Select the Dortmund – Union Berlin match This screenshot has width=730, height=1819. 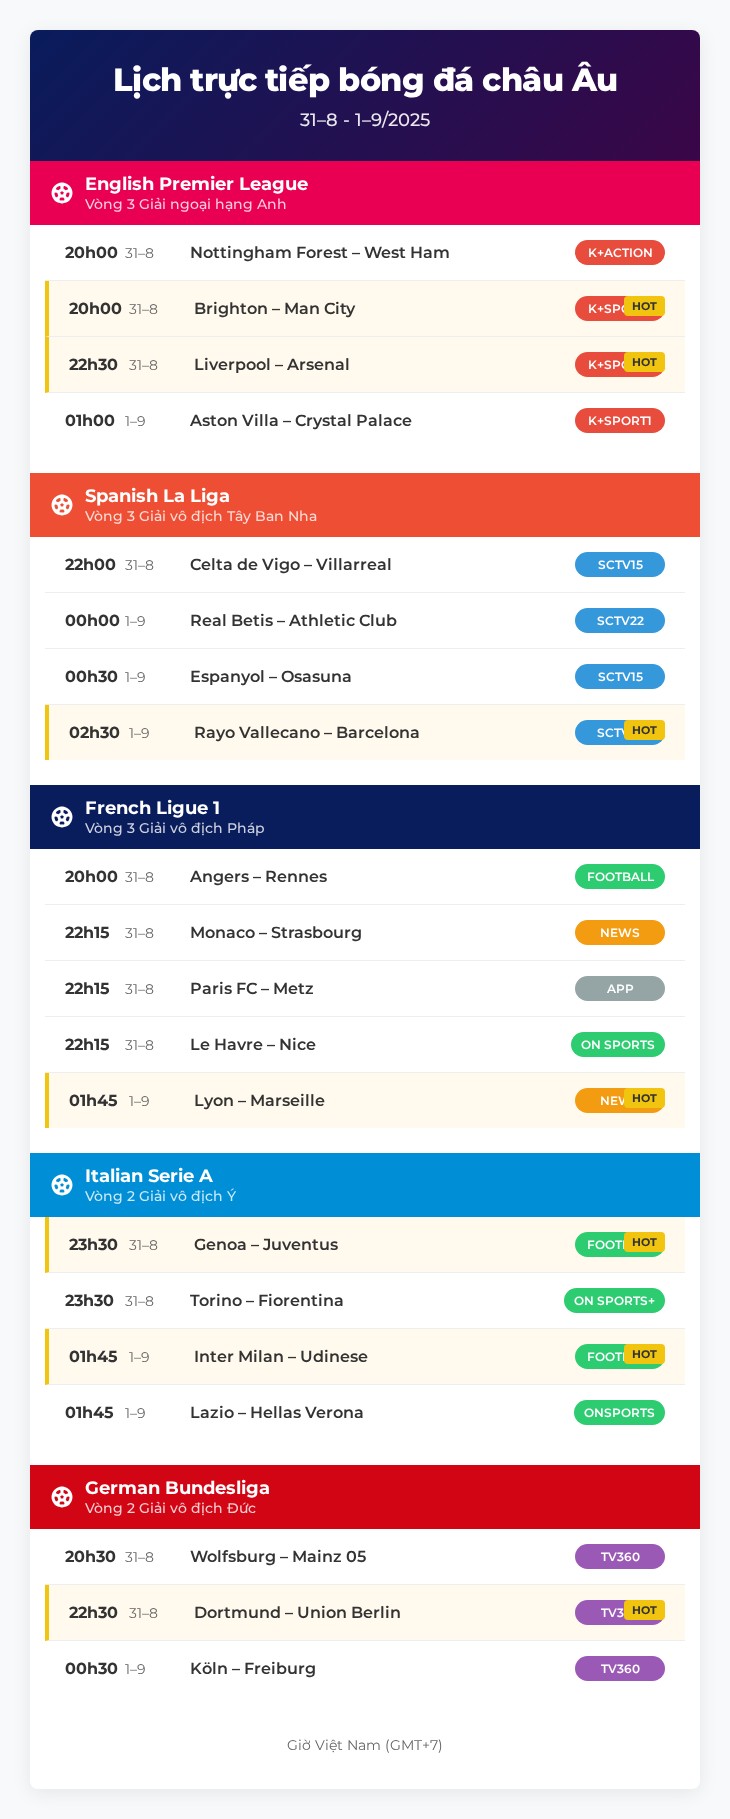tap(297, 1613)
